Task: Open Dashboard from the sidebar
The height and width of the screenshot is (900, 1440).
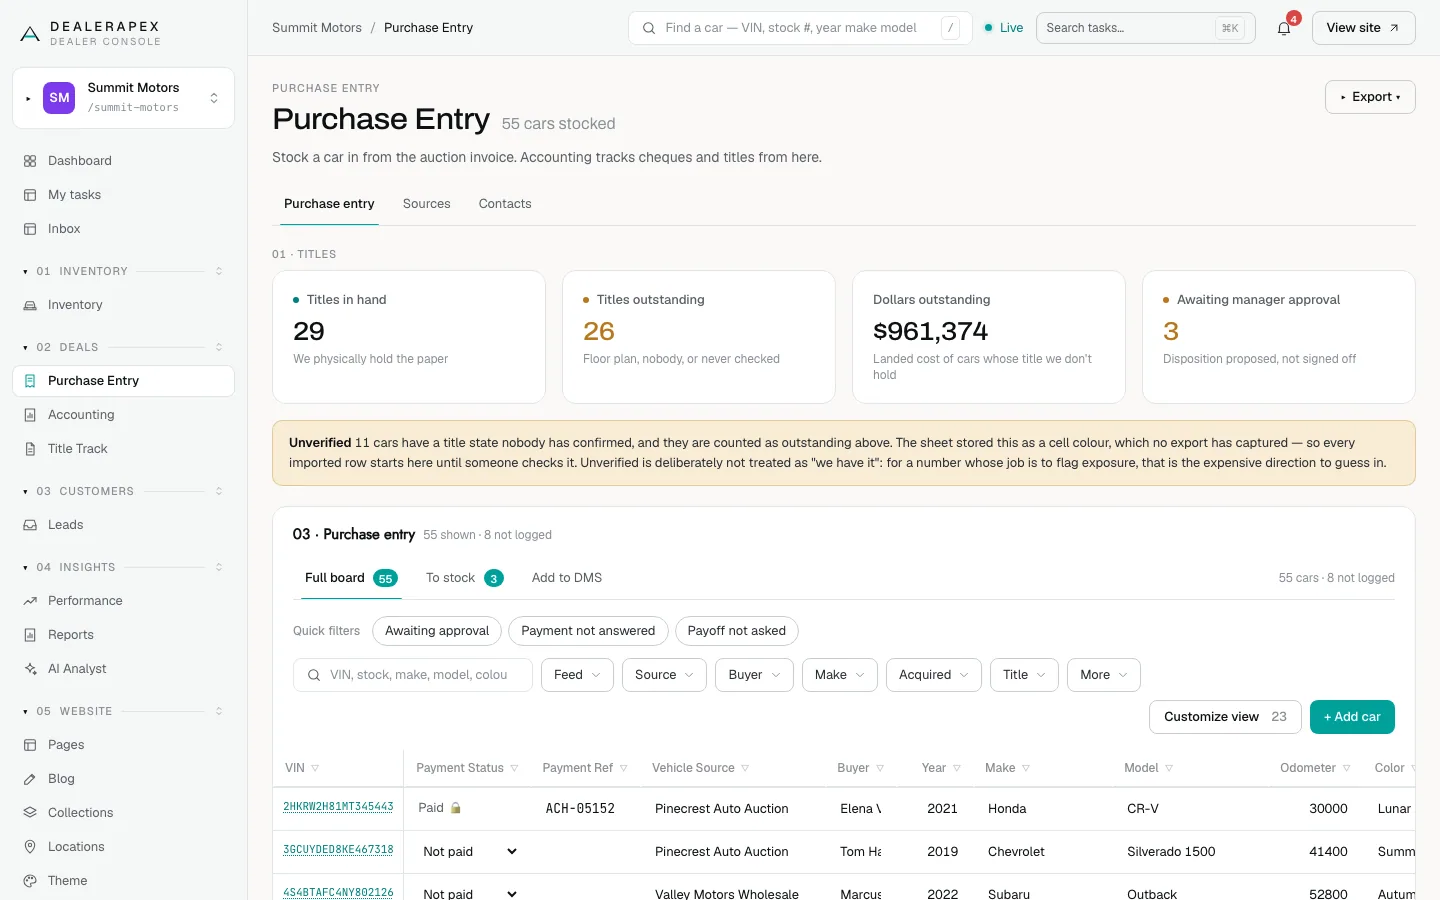Action: point(123,161)
